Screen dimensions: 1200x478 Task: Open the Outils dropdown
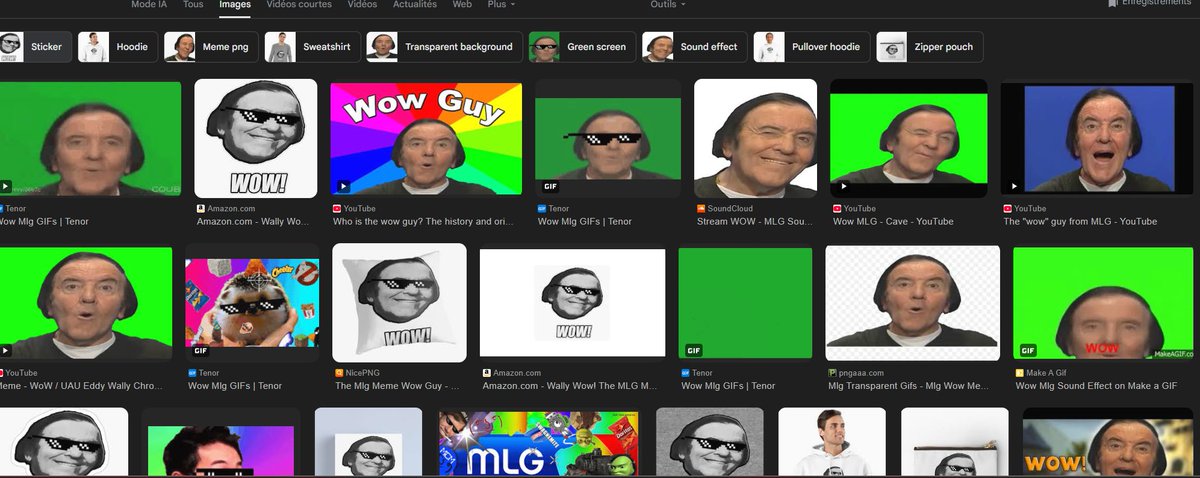pyautogui.click(x=668, y=4)
